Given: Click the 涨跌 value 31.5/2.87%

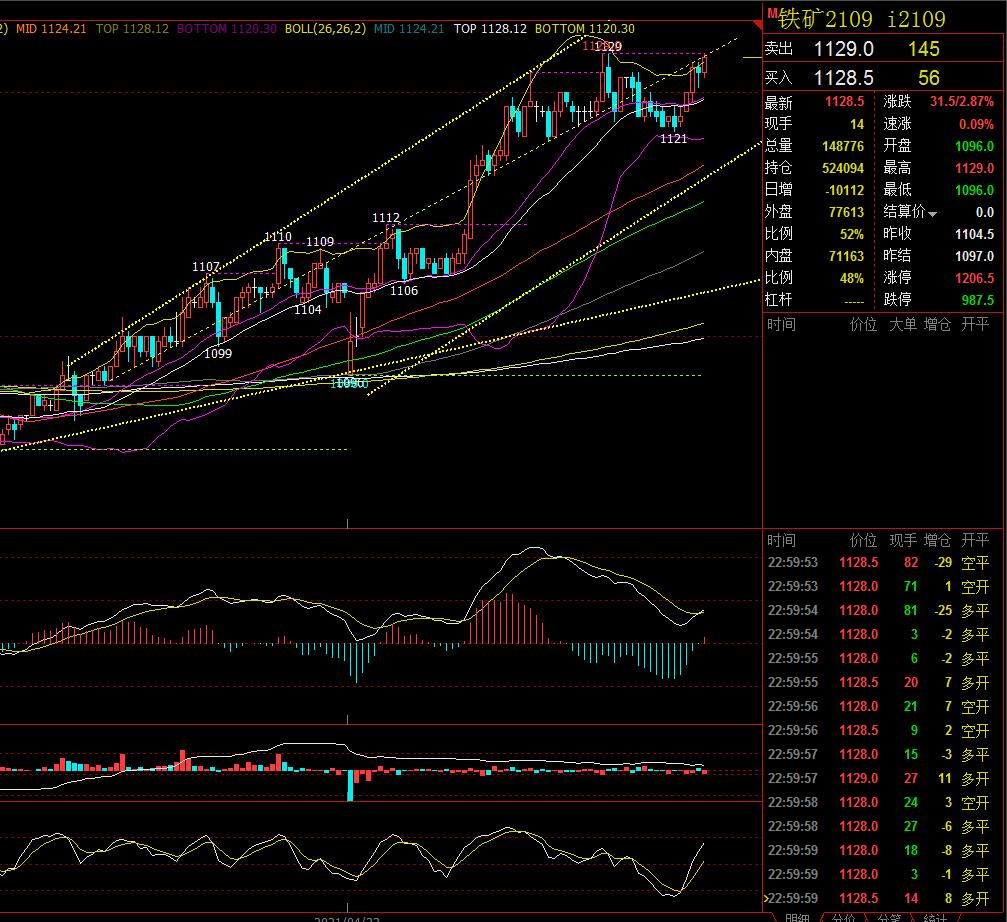Looking at the screenshot, I should pos(961,101).
